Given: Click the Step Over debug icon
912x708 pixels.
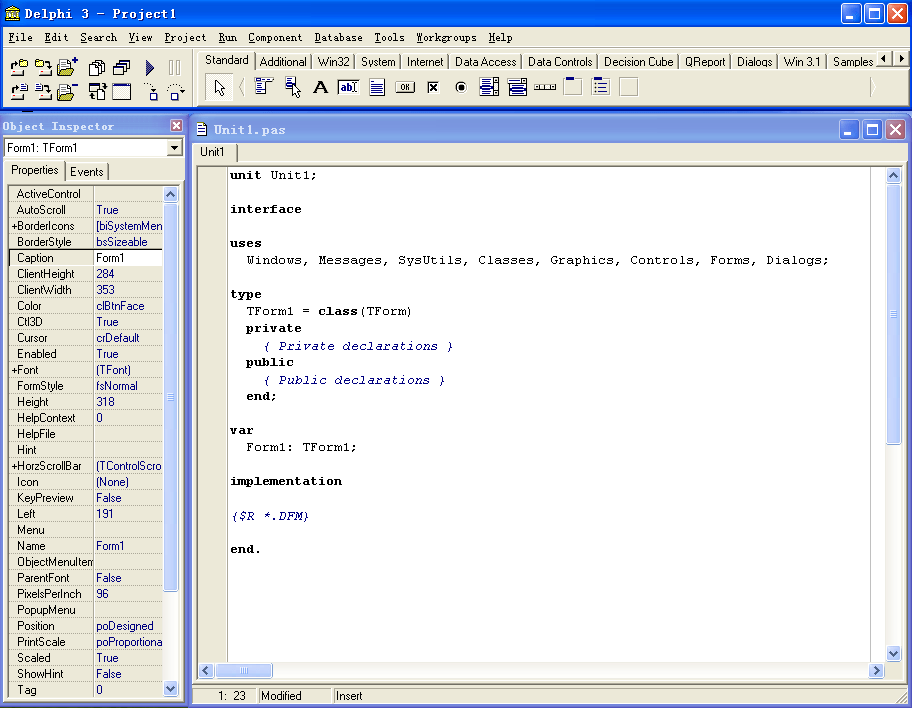Looking at the screenshot, I should point(175,91).
